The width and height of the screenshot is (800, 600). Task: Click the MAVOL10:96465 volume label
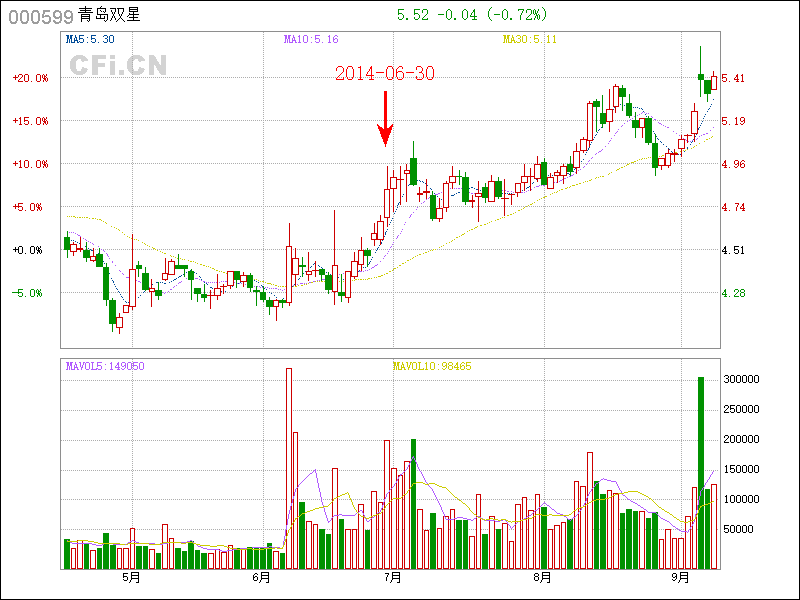pyautogui.click(x=432, y=366)
